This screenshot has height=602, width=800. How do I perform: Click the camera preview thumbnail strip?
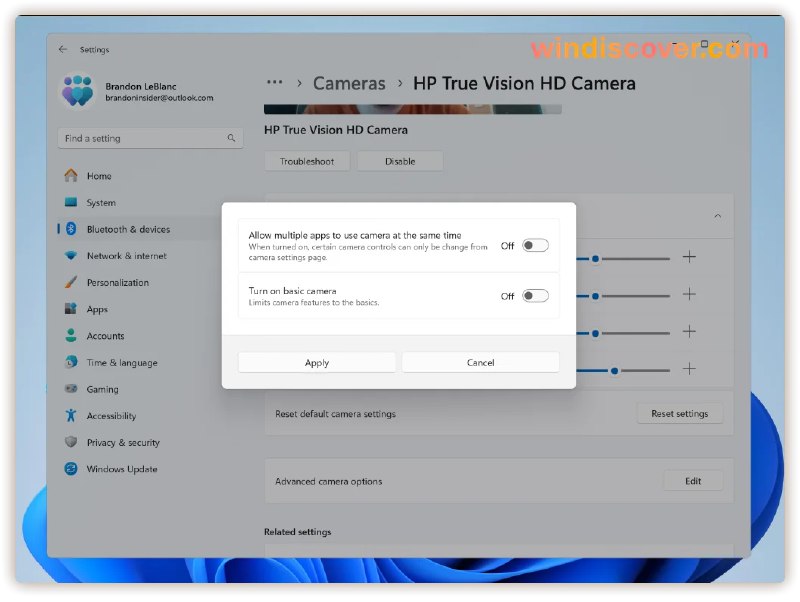click(413, 109)
